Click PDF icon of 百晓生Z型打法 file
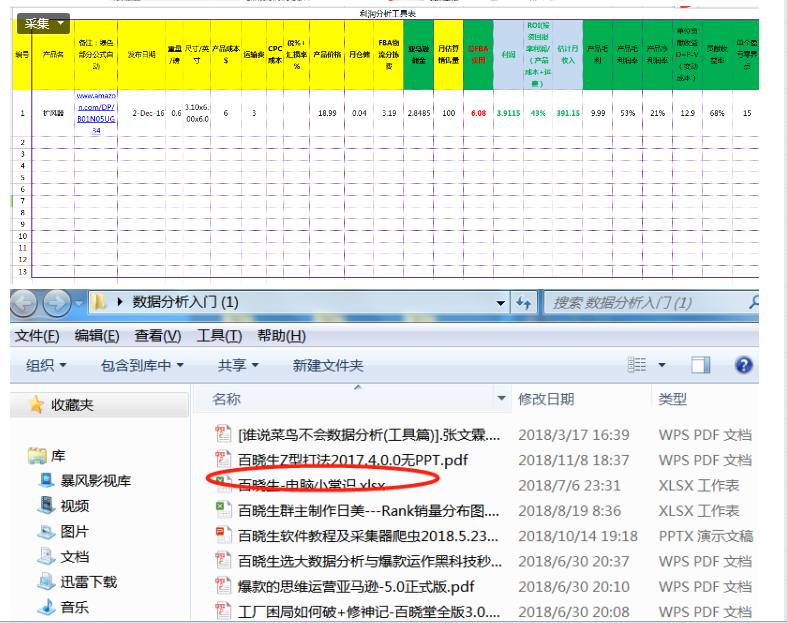 coord(223,459)
